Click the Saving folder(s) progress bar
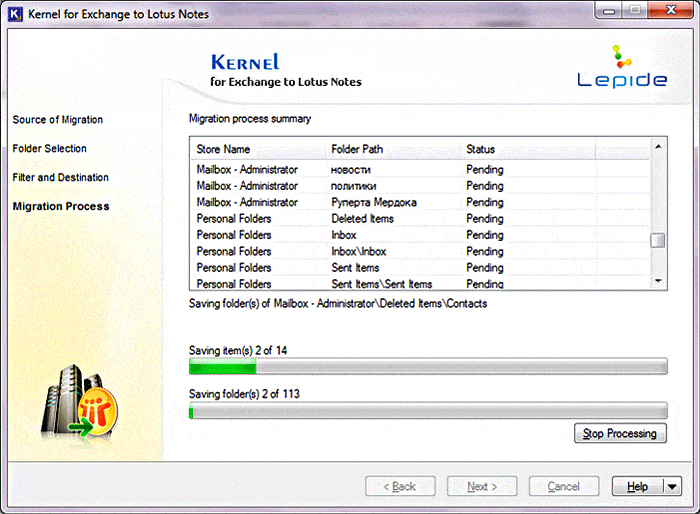Screen dimensions: 700x514 click(428, 410)
